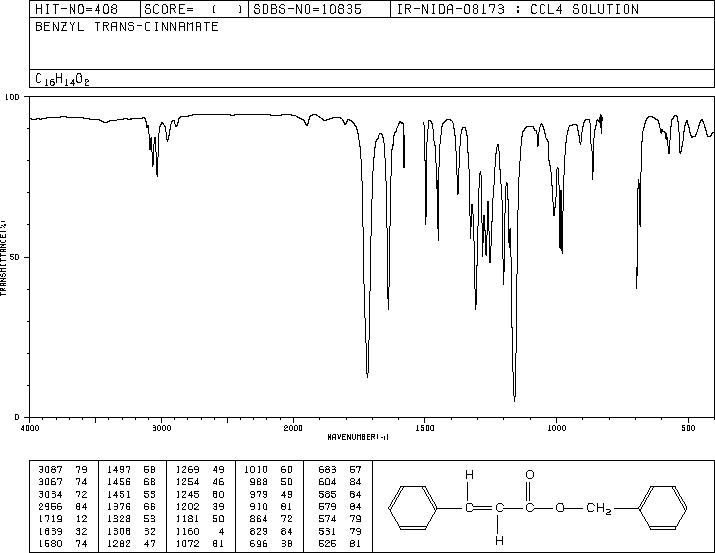This screenshot has width=715, height=553.
Task: Click the 50 mark on the transmittance axis
Action: 15,257
